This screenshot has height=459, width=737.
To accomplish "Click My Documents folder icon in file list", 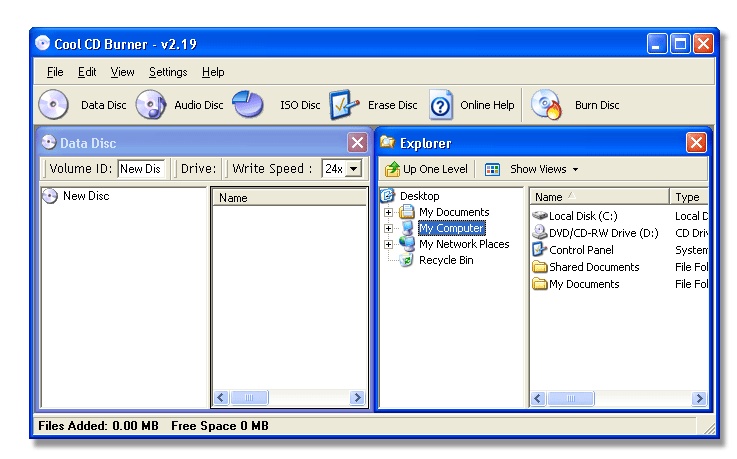I will (540, 284).
